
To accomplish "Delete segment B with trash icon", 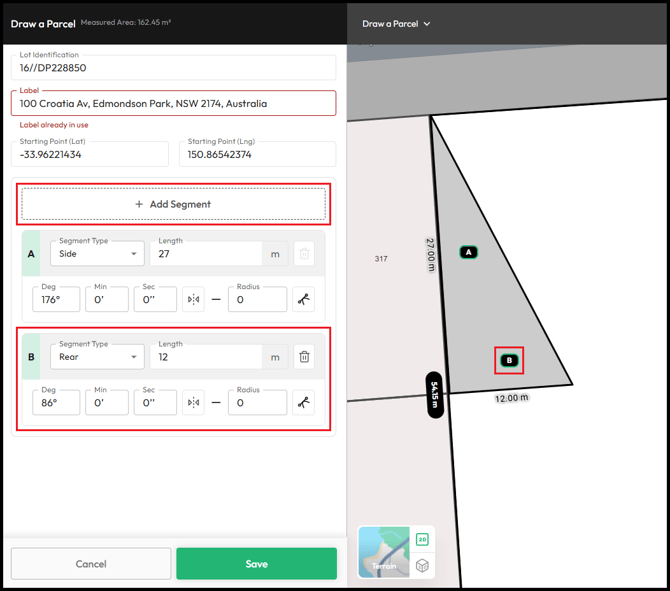I will (304, 357).
